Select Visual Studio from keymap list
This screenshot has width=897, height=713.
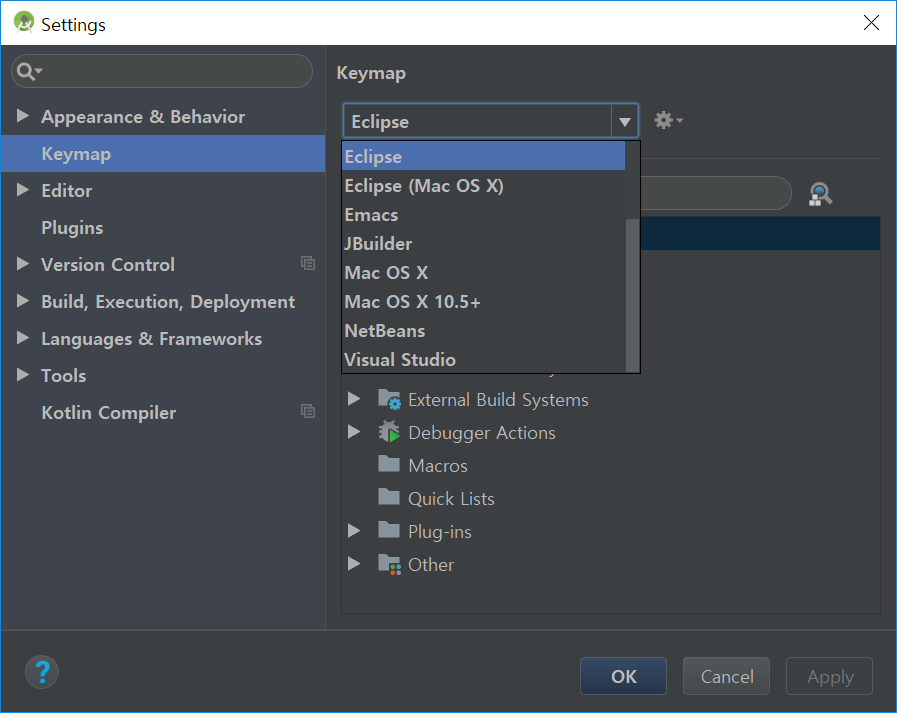point(400,360)
